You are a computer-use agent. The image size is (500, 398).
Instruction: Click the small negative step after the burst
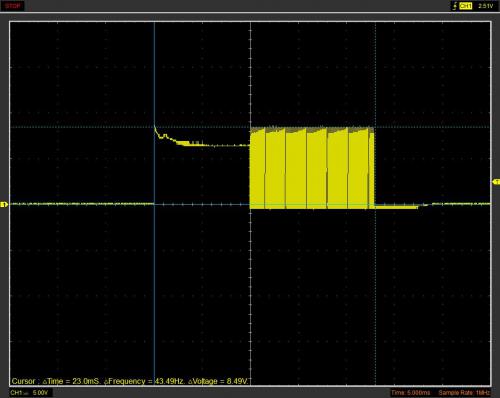point(397,207)
